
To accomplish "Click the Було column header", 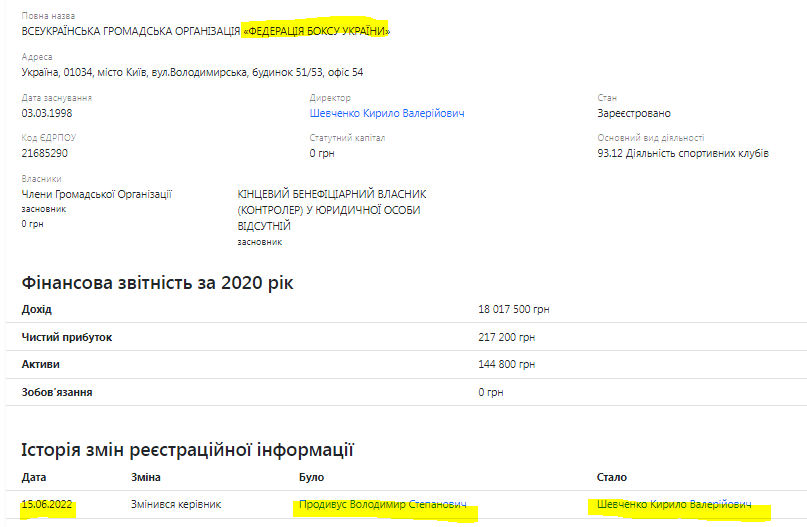I will point(311,478).
